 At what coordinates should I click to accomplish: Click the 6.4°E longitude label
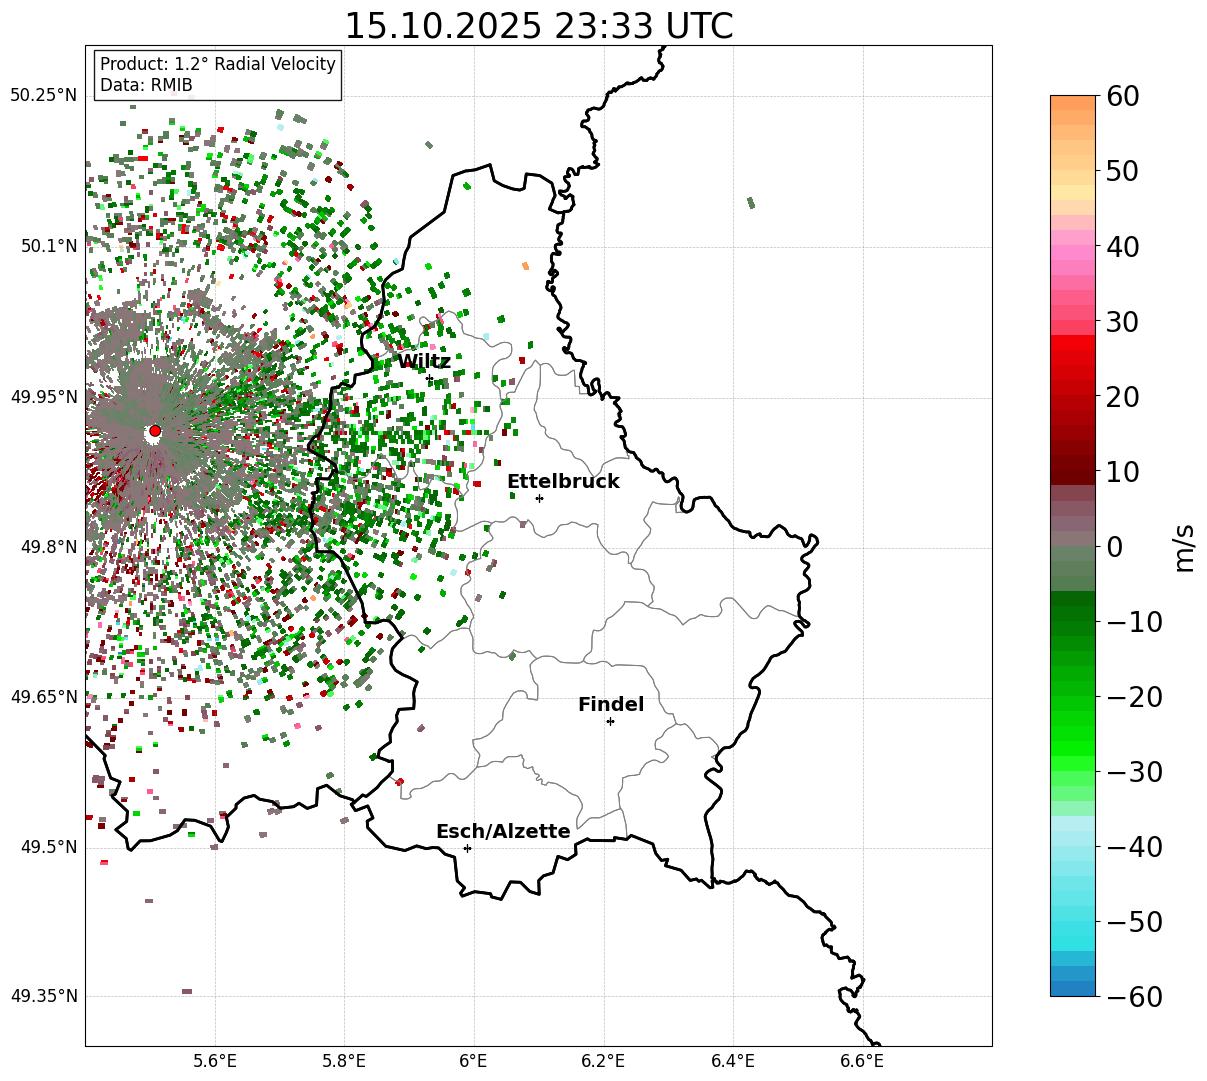(x=733, y=1061)
